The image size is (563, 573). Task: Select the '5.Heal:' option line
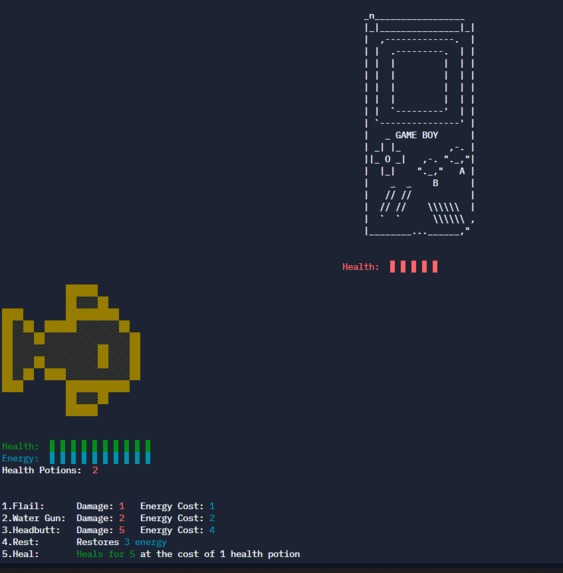coord(151,554)
